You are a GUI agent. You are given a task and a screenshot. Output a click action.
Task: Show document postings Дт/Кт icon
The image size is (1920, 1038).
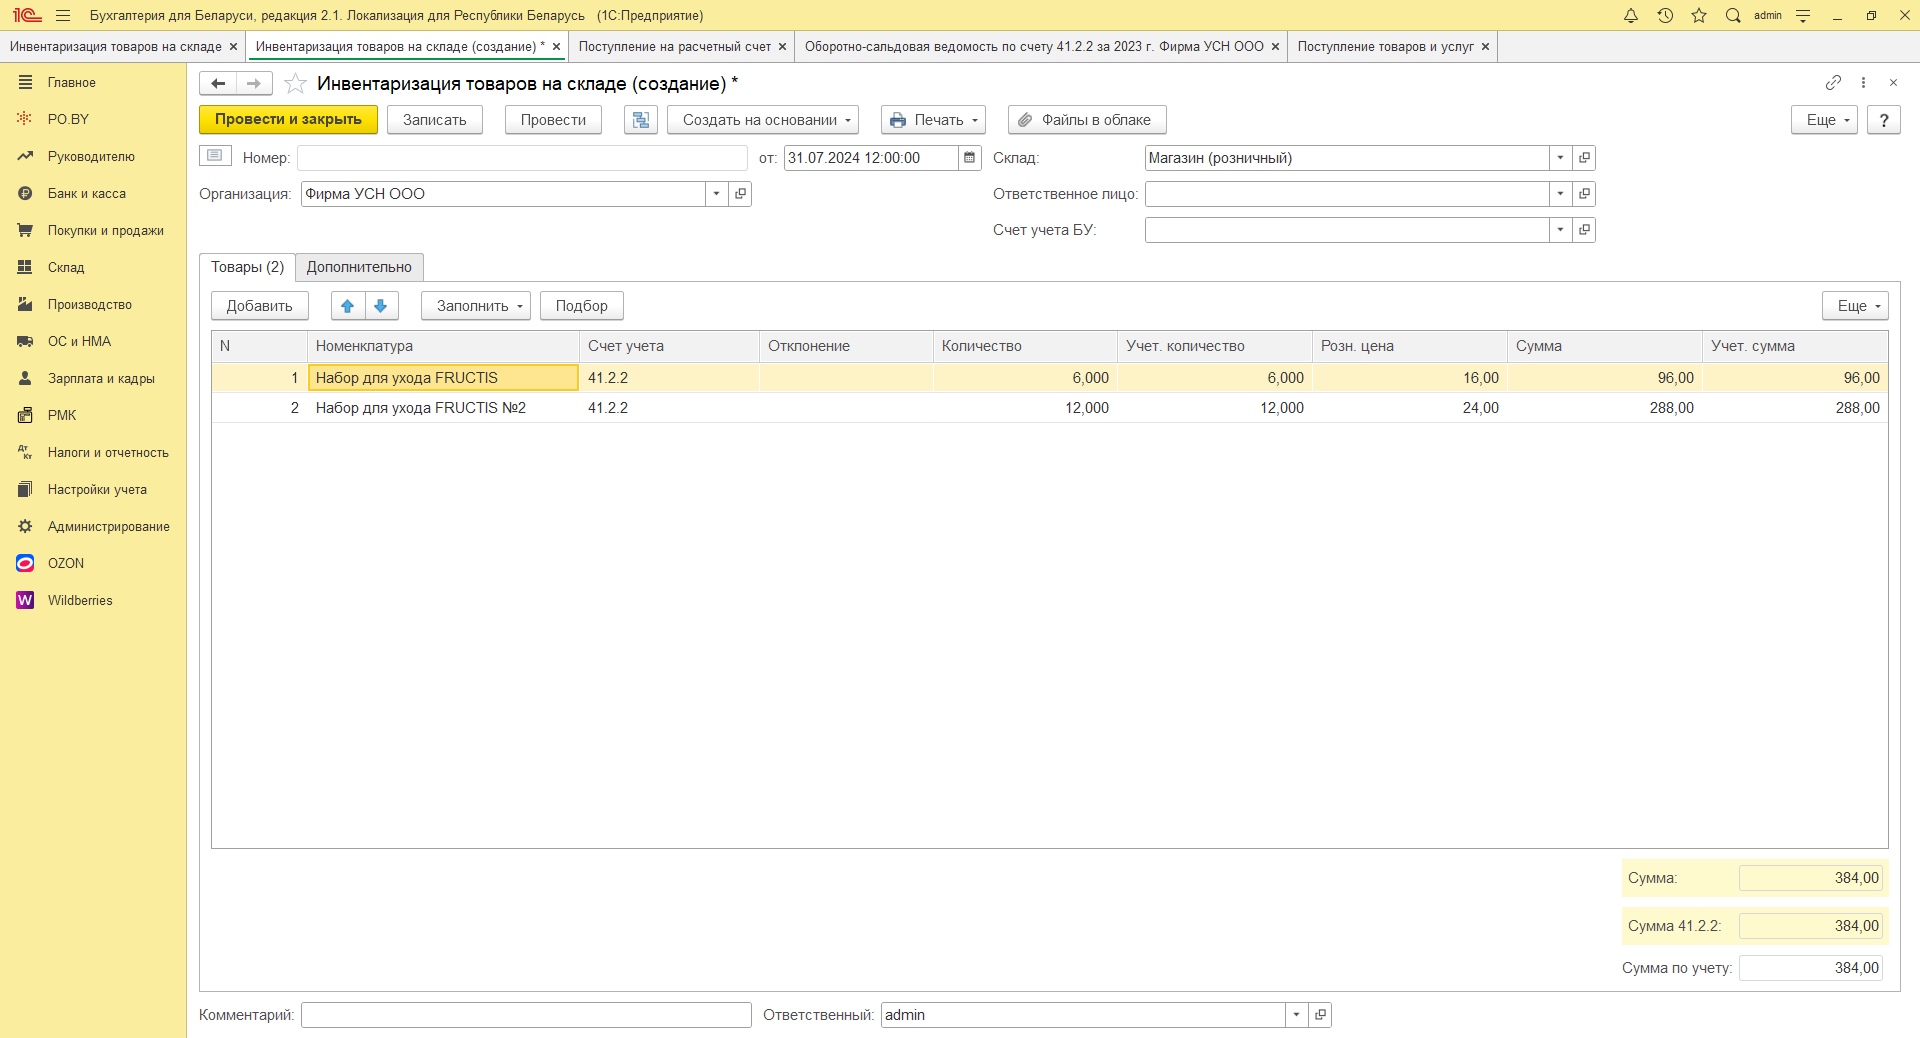(x=641, y=120)
